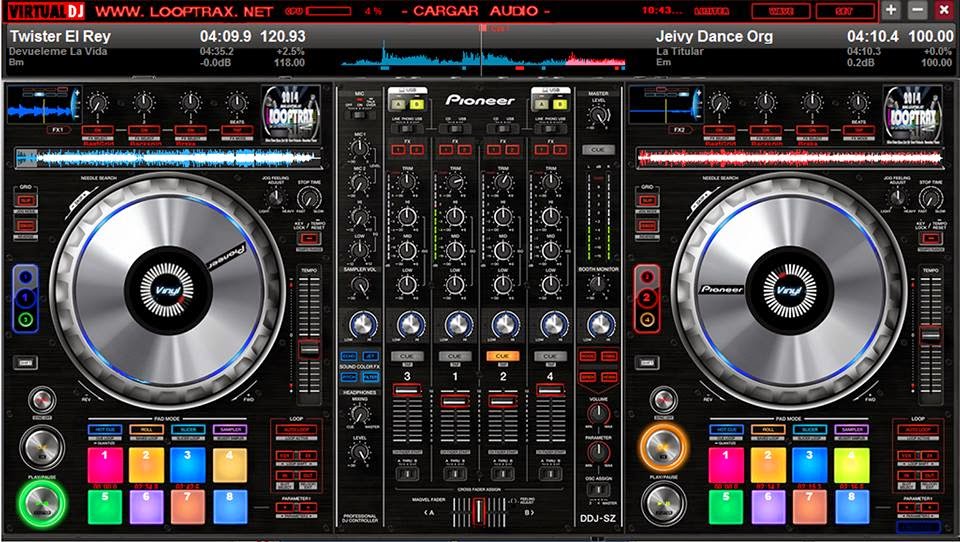The width and height of the screenshot is (960, 542).
Task: Click the crossfader handle
Action: [x=479, y=511]
